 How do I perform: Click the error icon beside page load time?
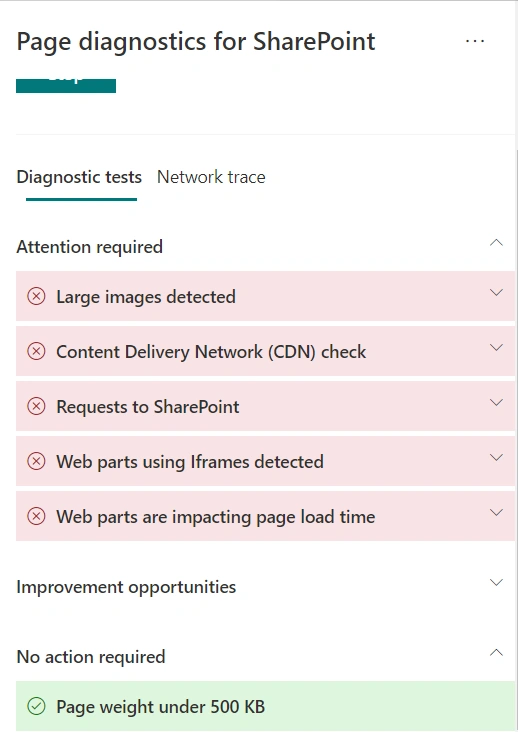36,516
